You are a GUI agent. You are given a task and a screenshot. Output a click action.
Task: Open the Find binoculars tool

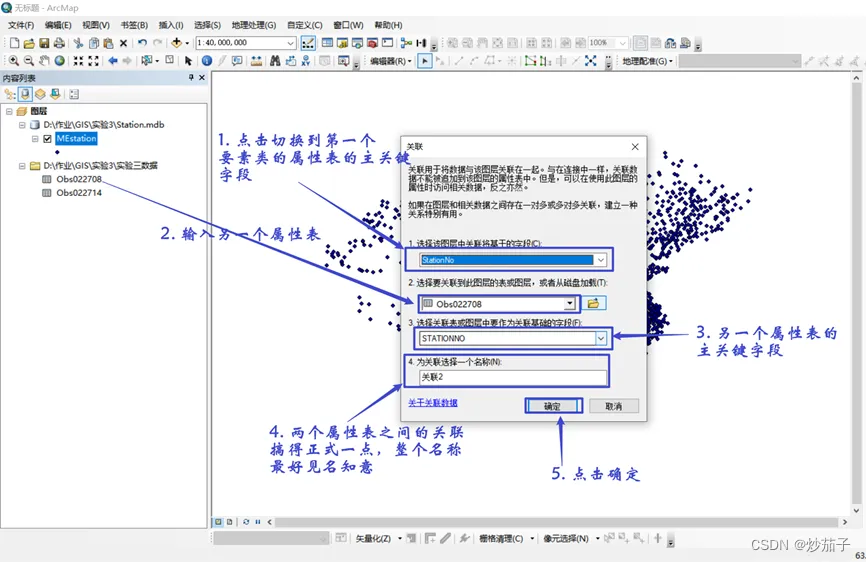[275, 61]
